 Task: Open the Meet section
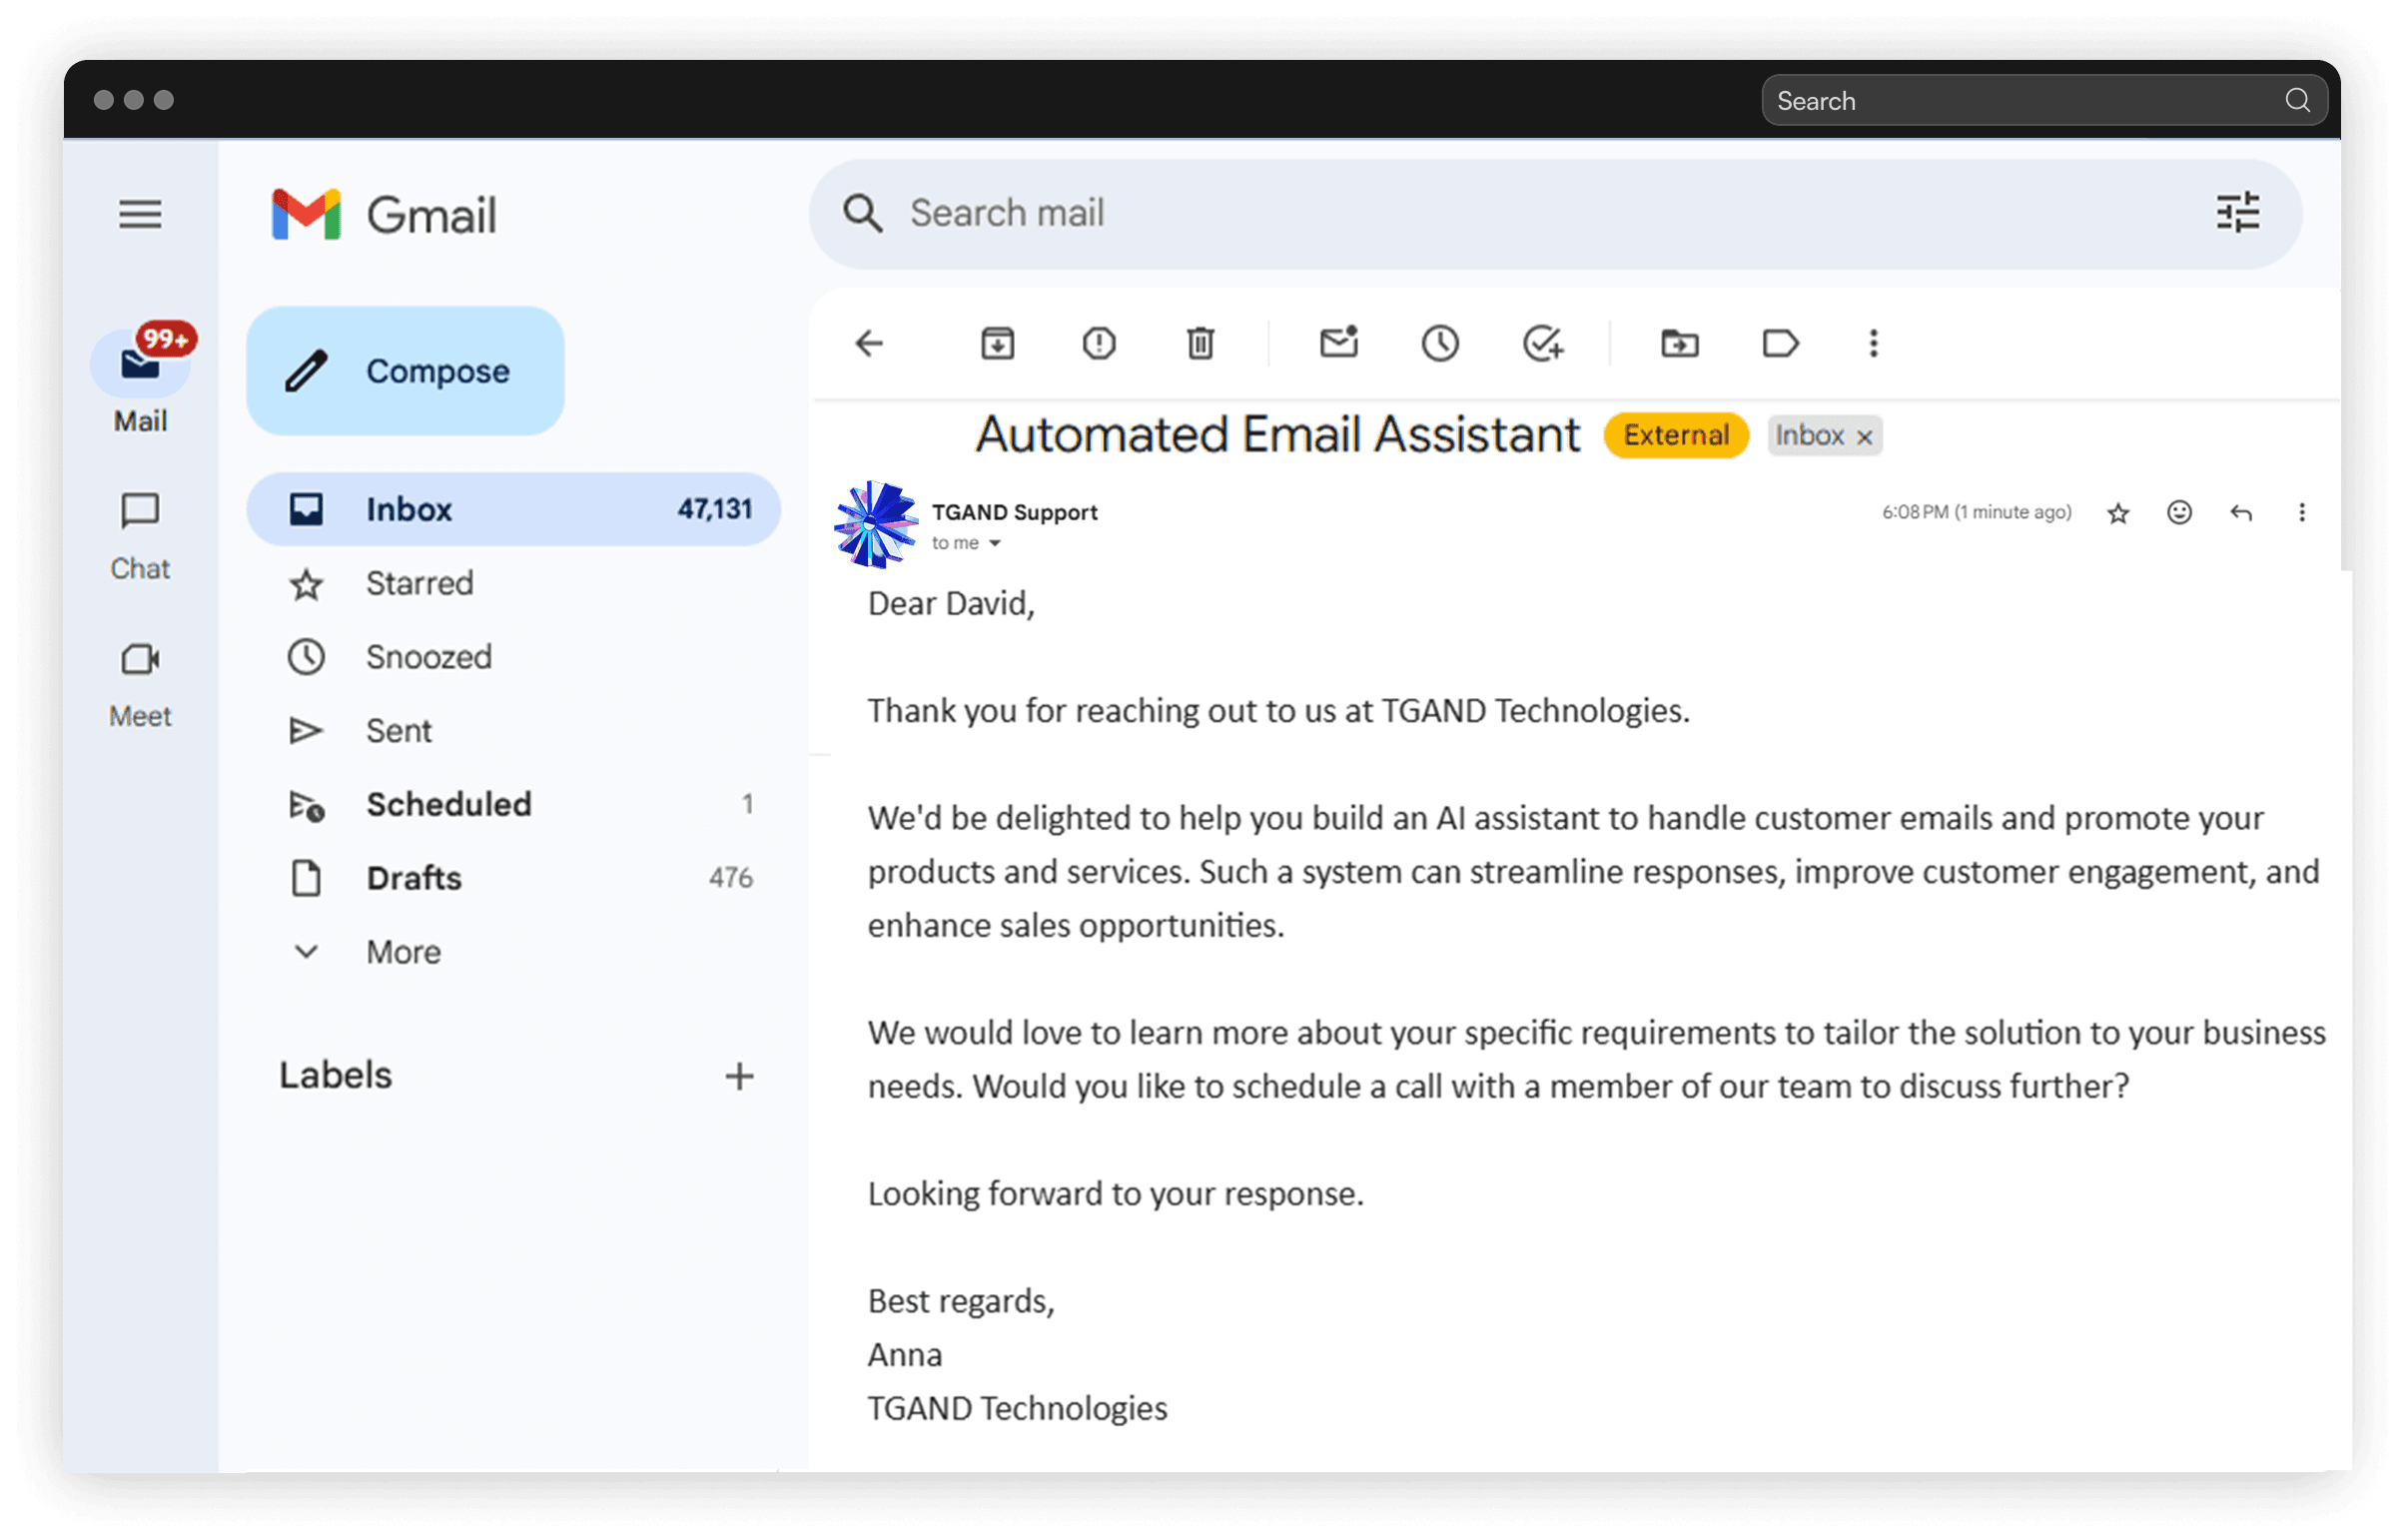[x=140, y=686]
